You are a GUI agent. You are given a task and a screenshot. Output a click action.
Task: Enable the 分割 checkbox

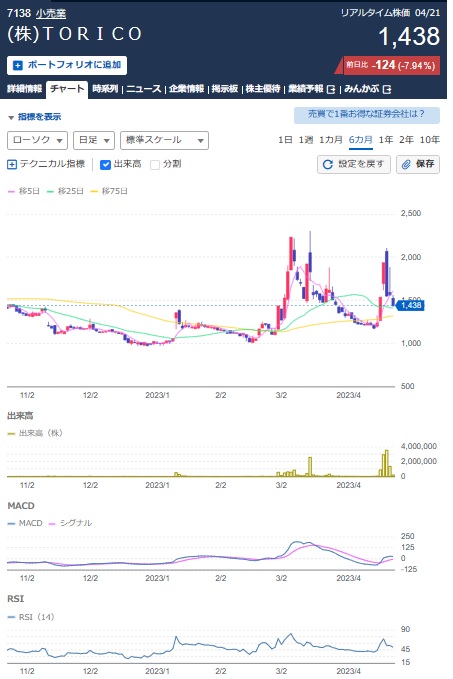[155, 165]
